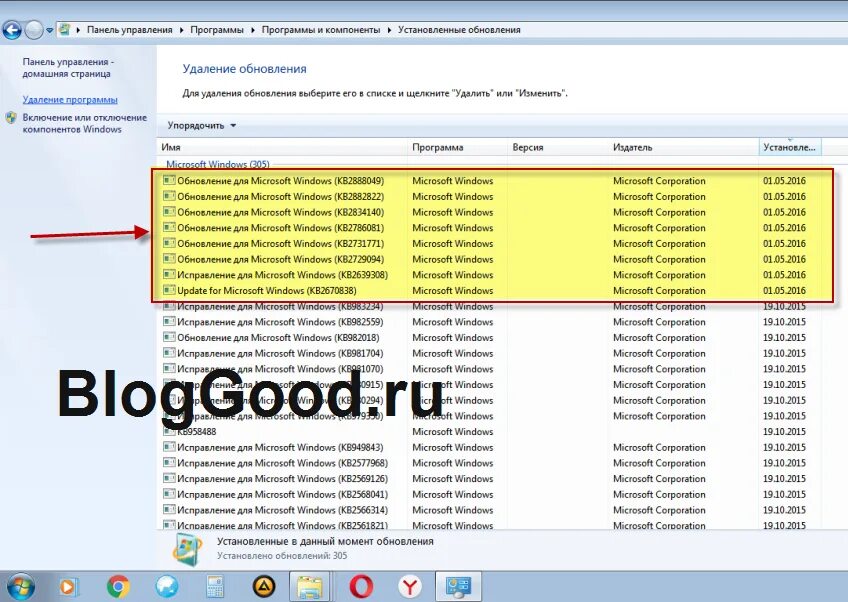Viewport: 848px width, 602px height.
Task: Open the AIMP player taskbar icon
Action: coord(264,586)
